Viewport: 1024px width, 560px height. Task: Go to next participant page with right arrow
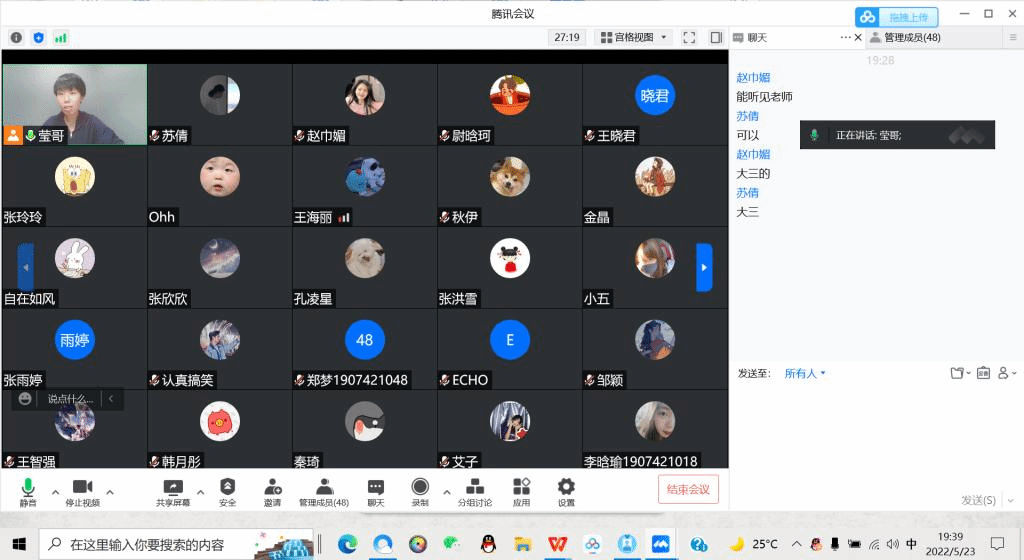[704, 267]
